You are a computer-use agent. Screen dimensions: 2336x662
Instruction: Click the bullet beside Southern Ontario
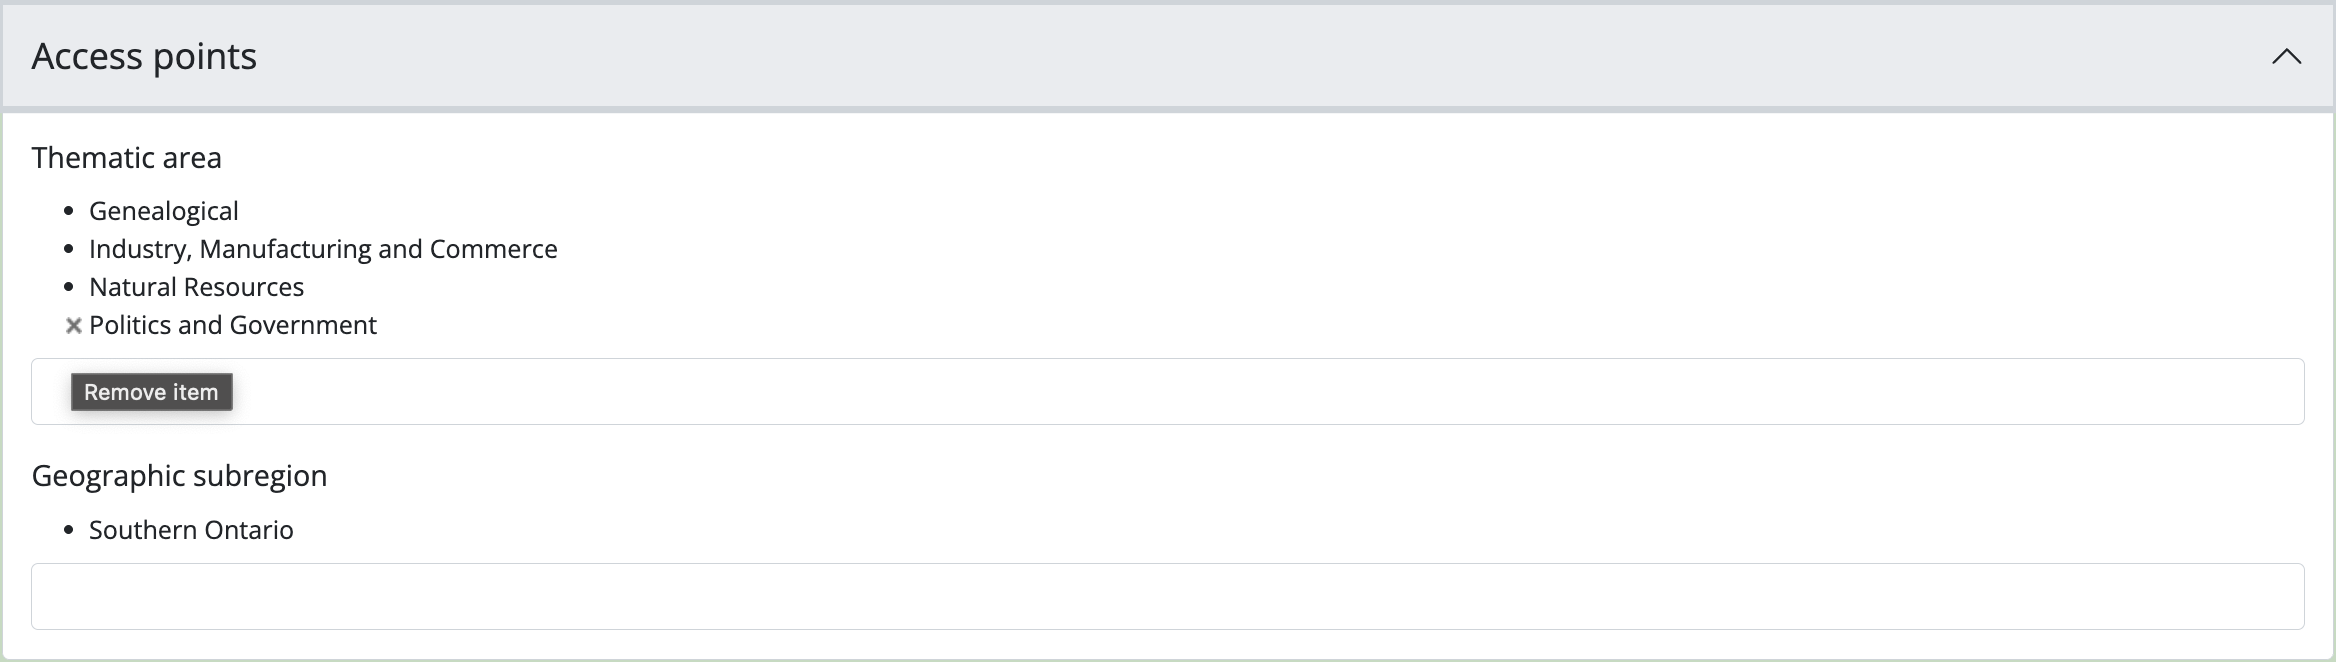(69, 530)
